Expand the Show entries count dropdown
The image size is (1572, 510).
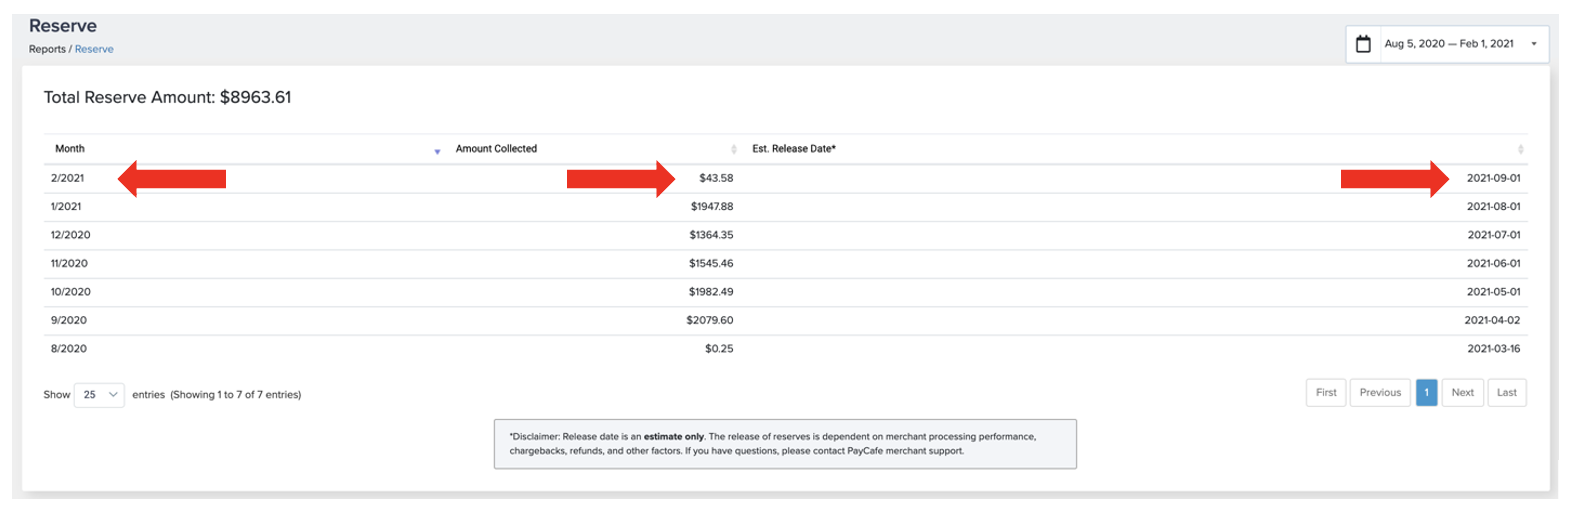[x=99, y=394]
